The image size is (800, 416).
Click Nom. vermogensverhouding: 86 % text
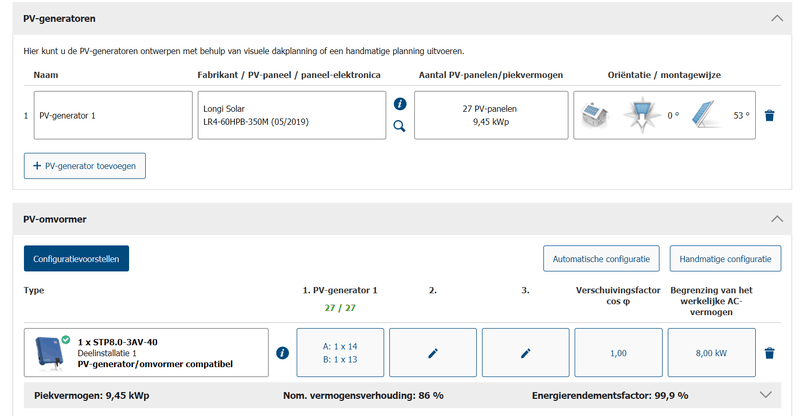pos(363,396)
